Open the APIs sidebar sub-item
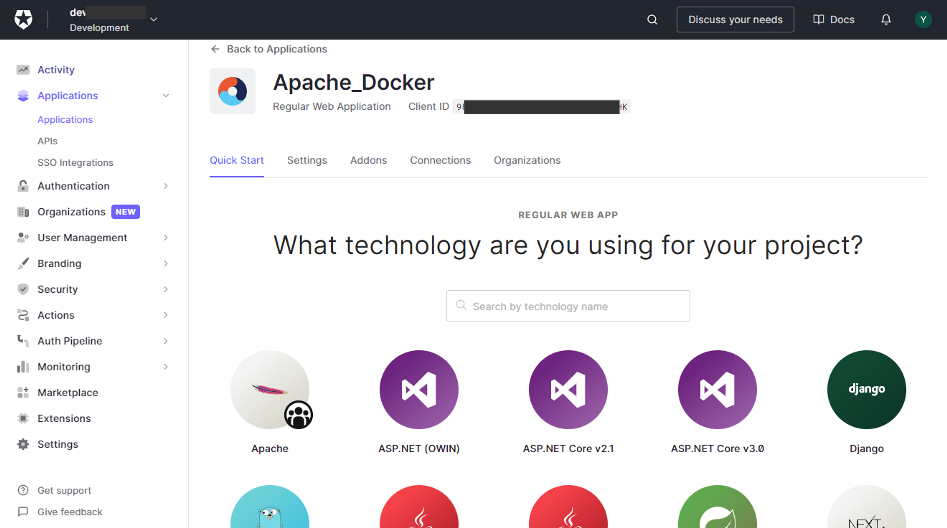The width and height of the screenshot is (947, 528). tap(48, 141)
